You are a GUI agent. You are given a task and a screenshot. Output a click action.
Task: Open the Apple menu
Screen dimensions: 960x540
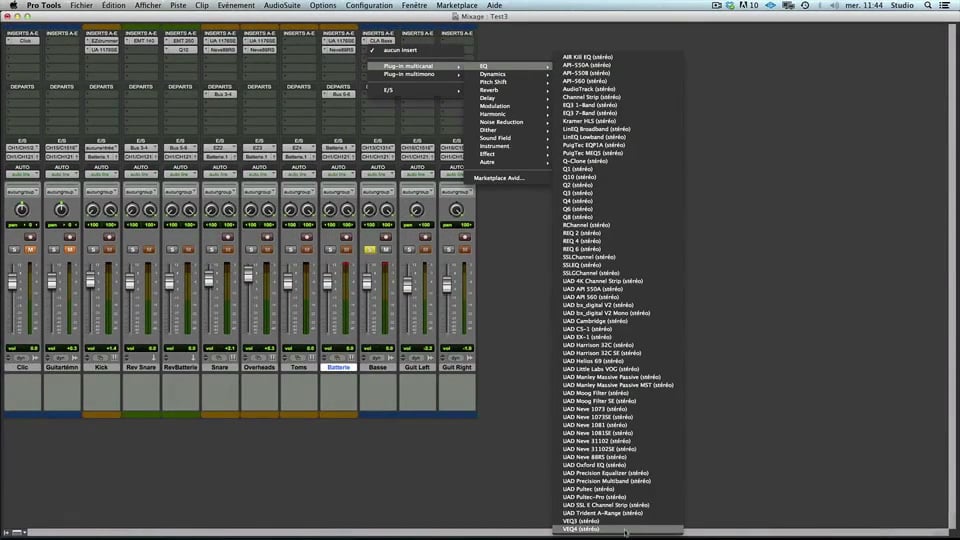coord(13,5)
